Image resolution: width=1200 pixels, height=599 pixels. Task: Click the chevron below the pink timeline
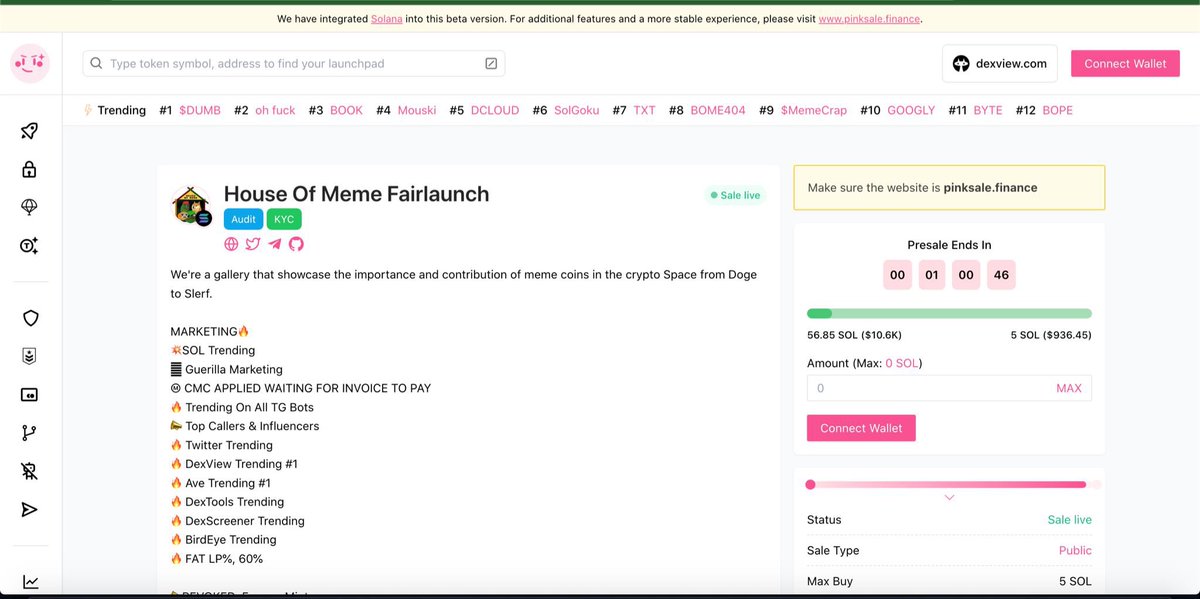point(950,497)
